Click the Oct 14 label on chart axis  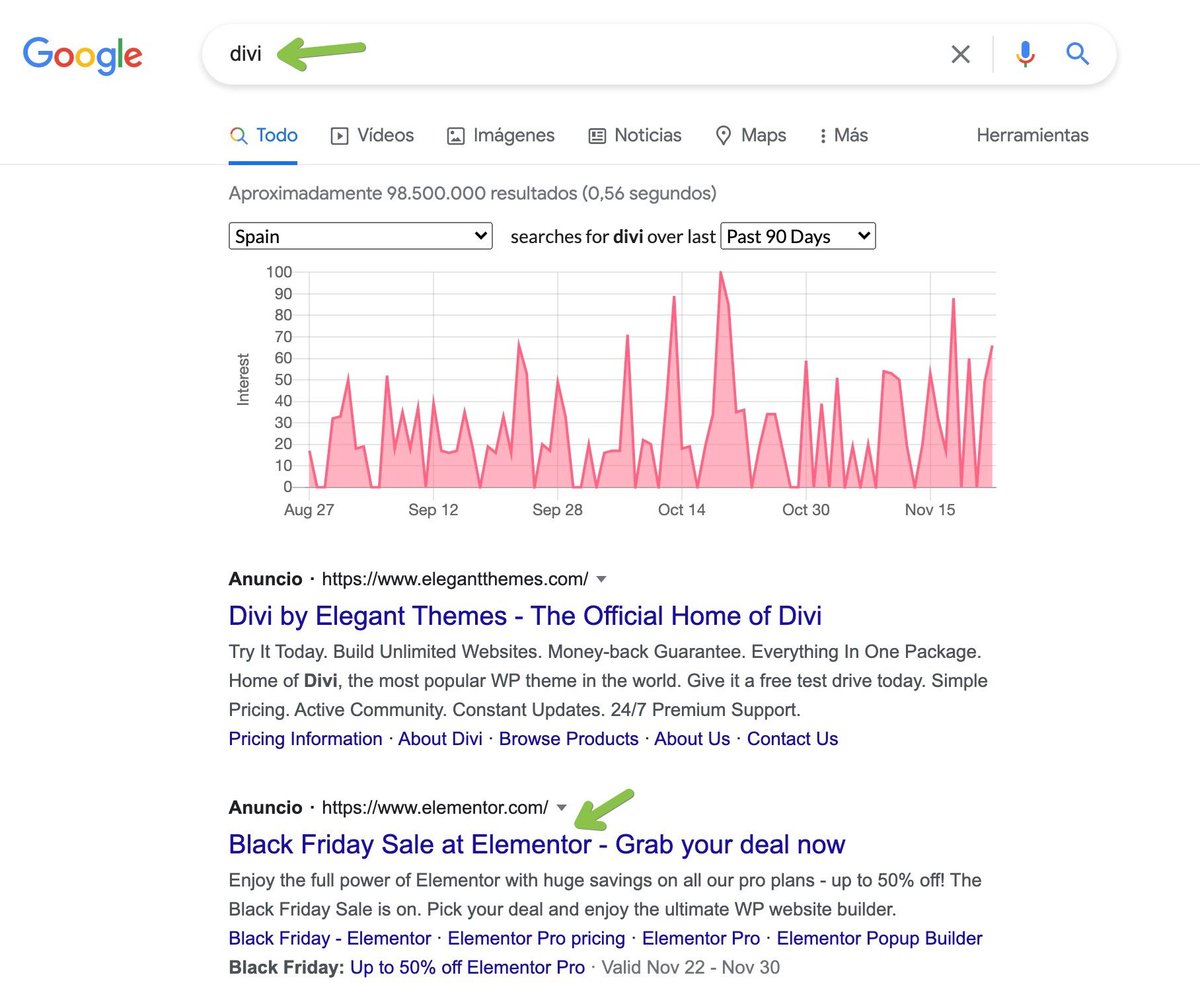tap(681, 510)
